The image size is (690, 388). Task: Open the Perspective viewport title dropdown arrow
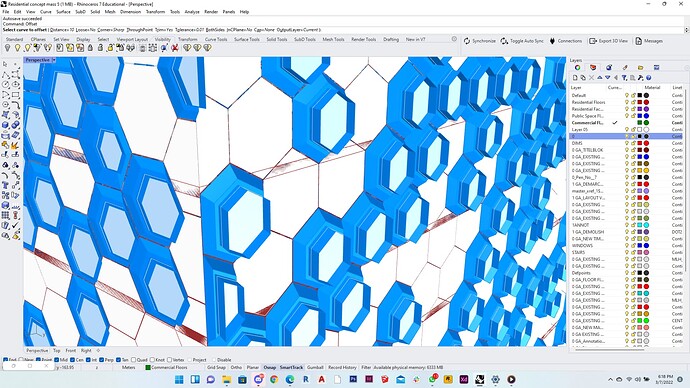click(54, 60)
